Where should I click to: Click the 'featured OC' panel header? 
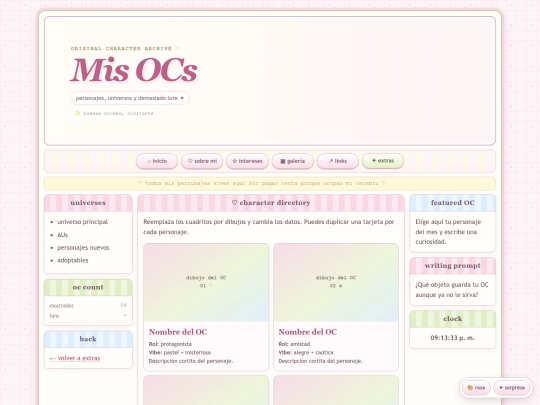[x=453, y=203]
